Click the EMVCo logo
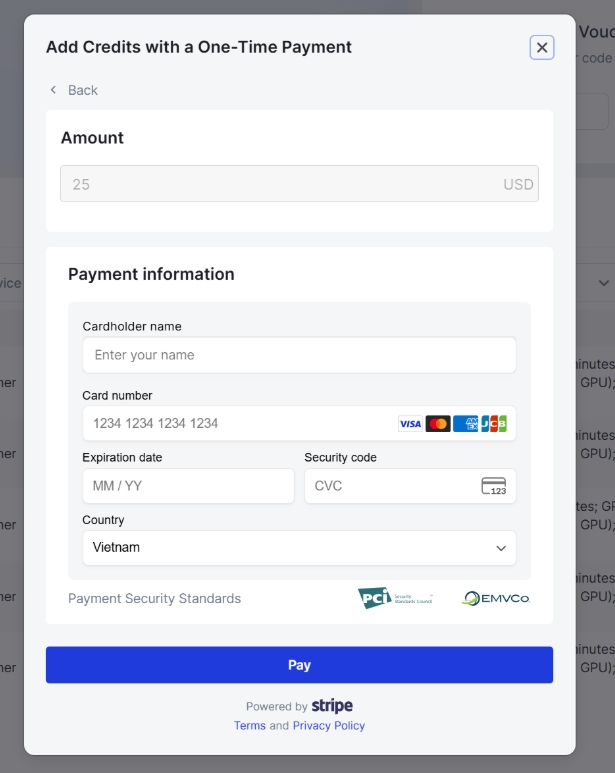The image size is (615, 773). [496, 598]
